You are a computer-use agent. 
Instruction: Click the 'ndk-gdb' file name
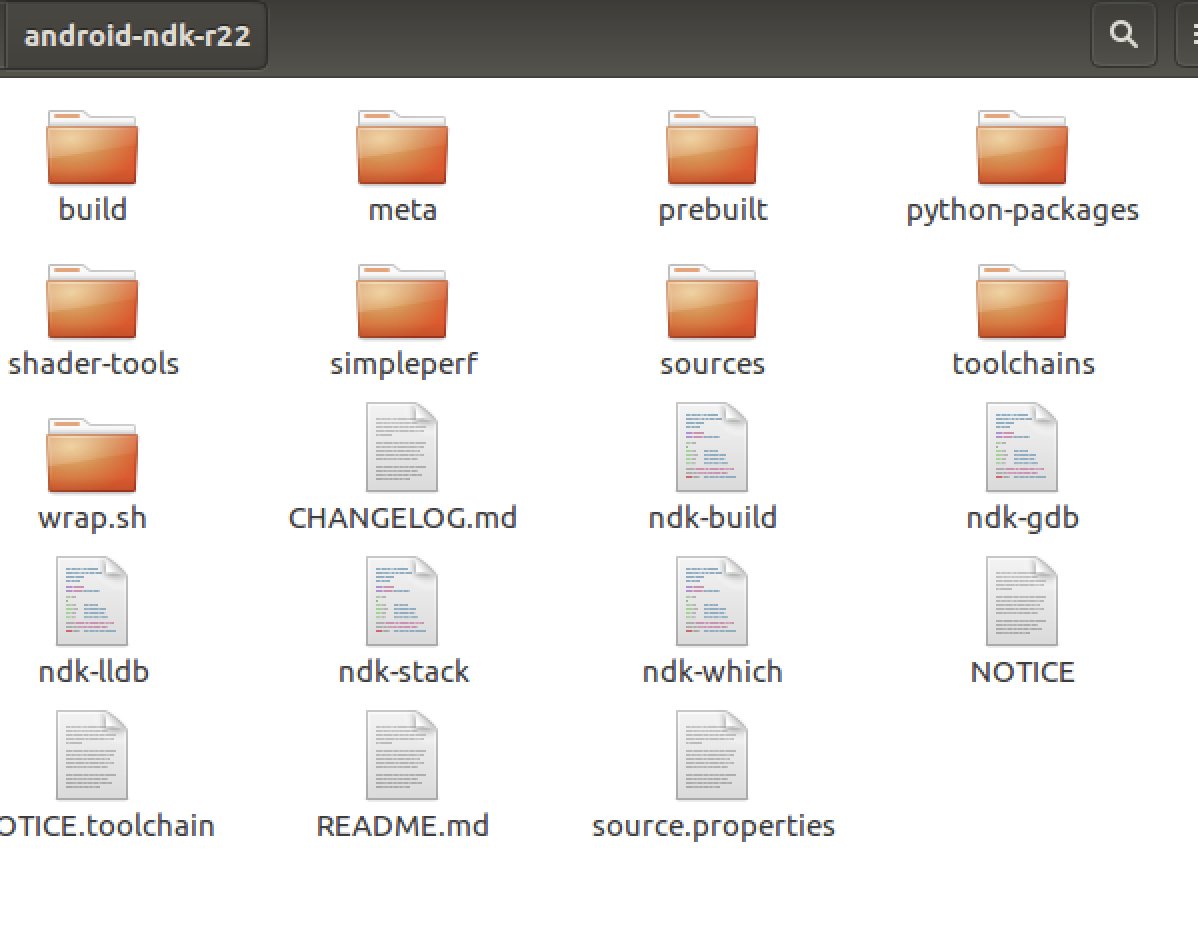tap(1022, 519)
